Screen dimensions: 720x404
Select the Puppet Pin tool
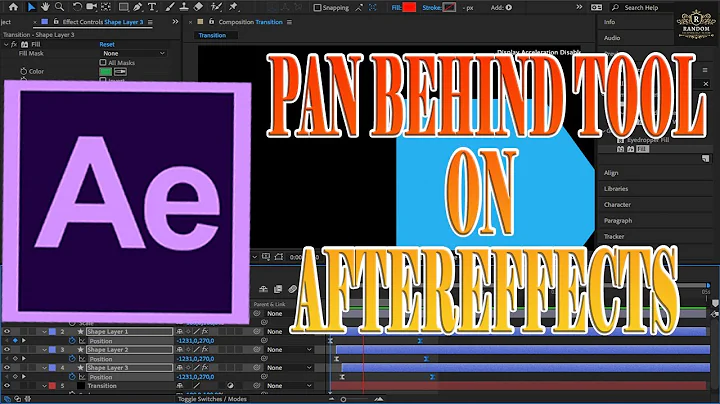click(x=233, y=7)
